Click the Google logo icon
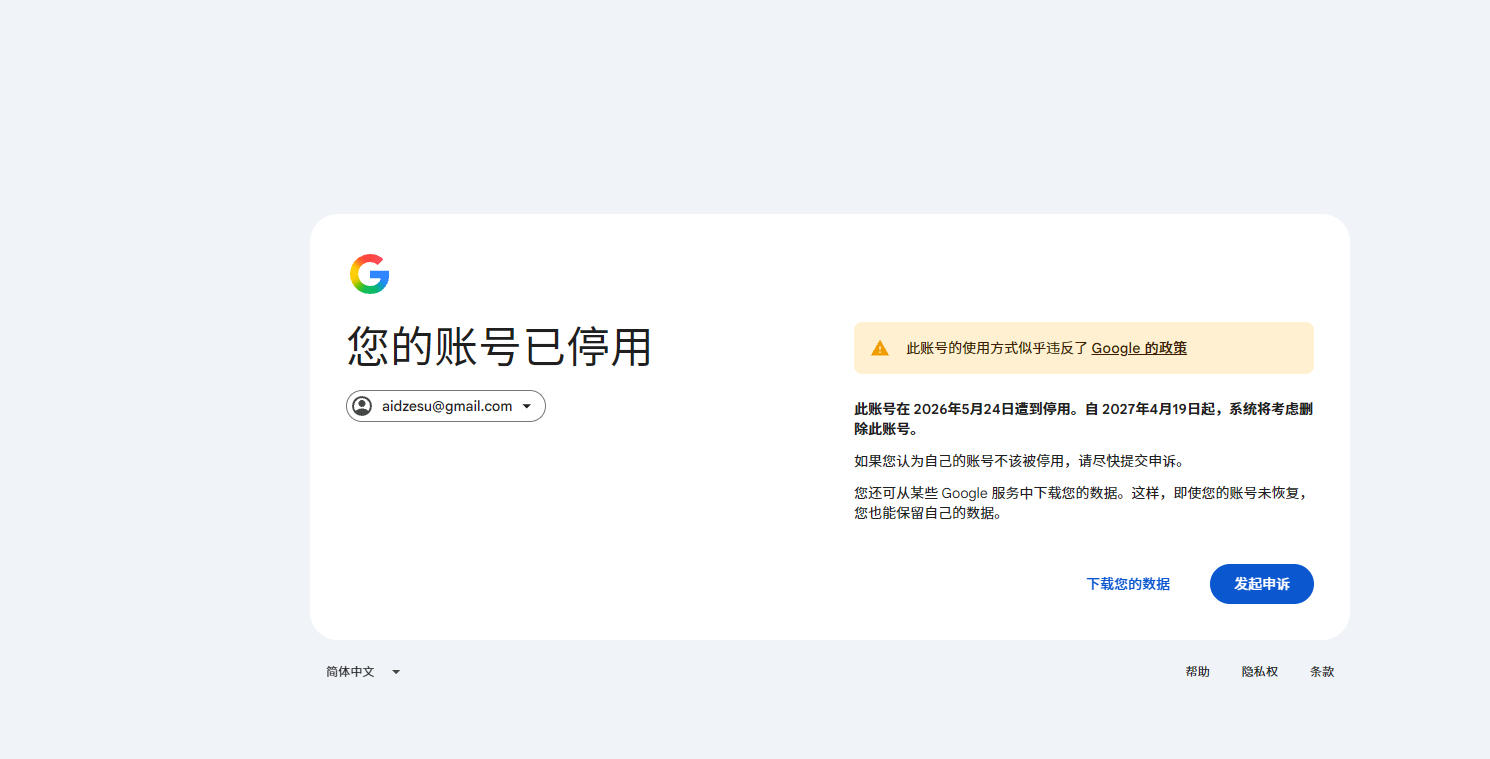 (x=369, y=274)
